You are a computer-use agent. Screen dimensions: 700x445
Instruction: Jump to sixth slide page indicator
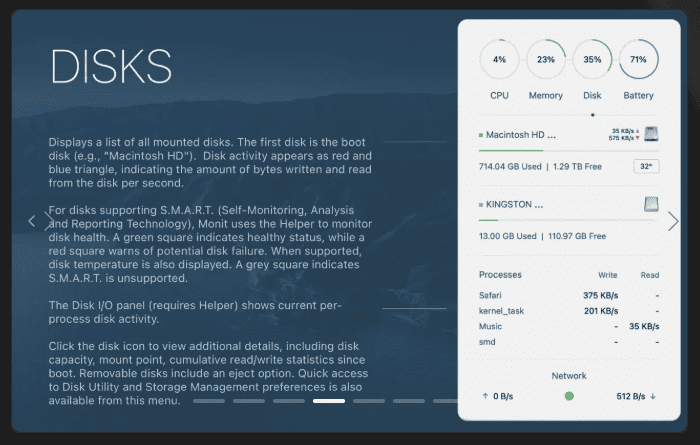pos(409,401)
